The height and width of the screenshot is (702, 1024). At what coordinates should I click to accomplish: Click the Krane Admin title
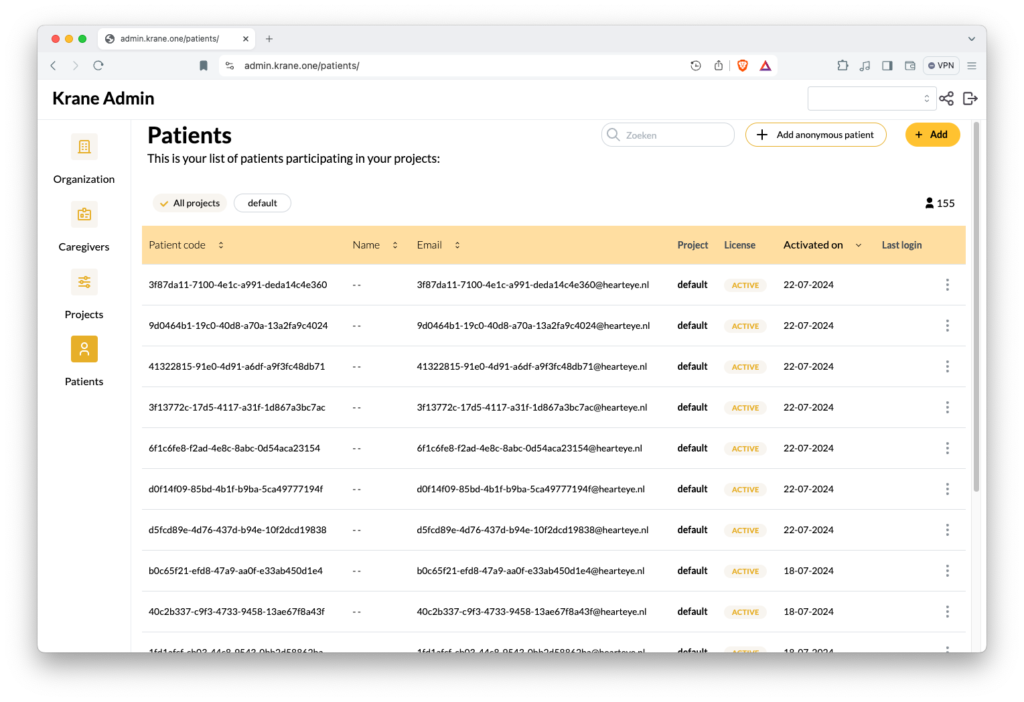coord(103,99)
